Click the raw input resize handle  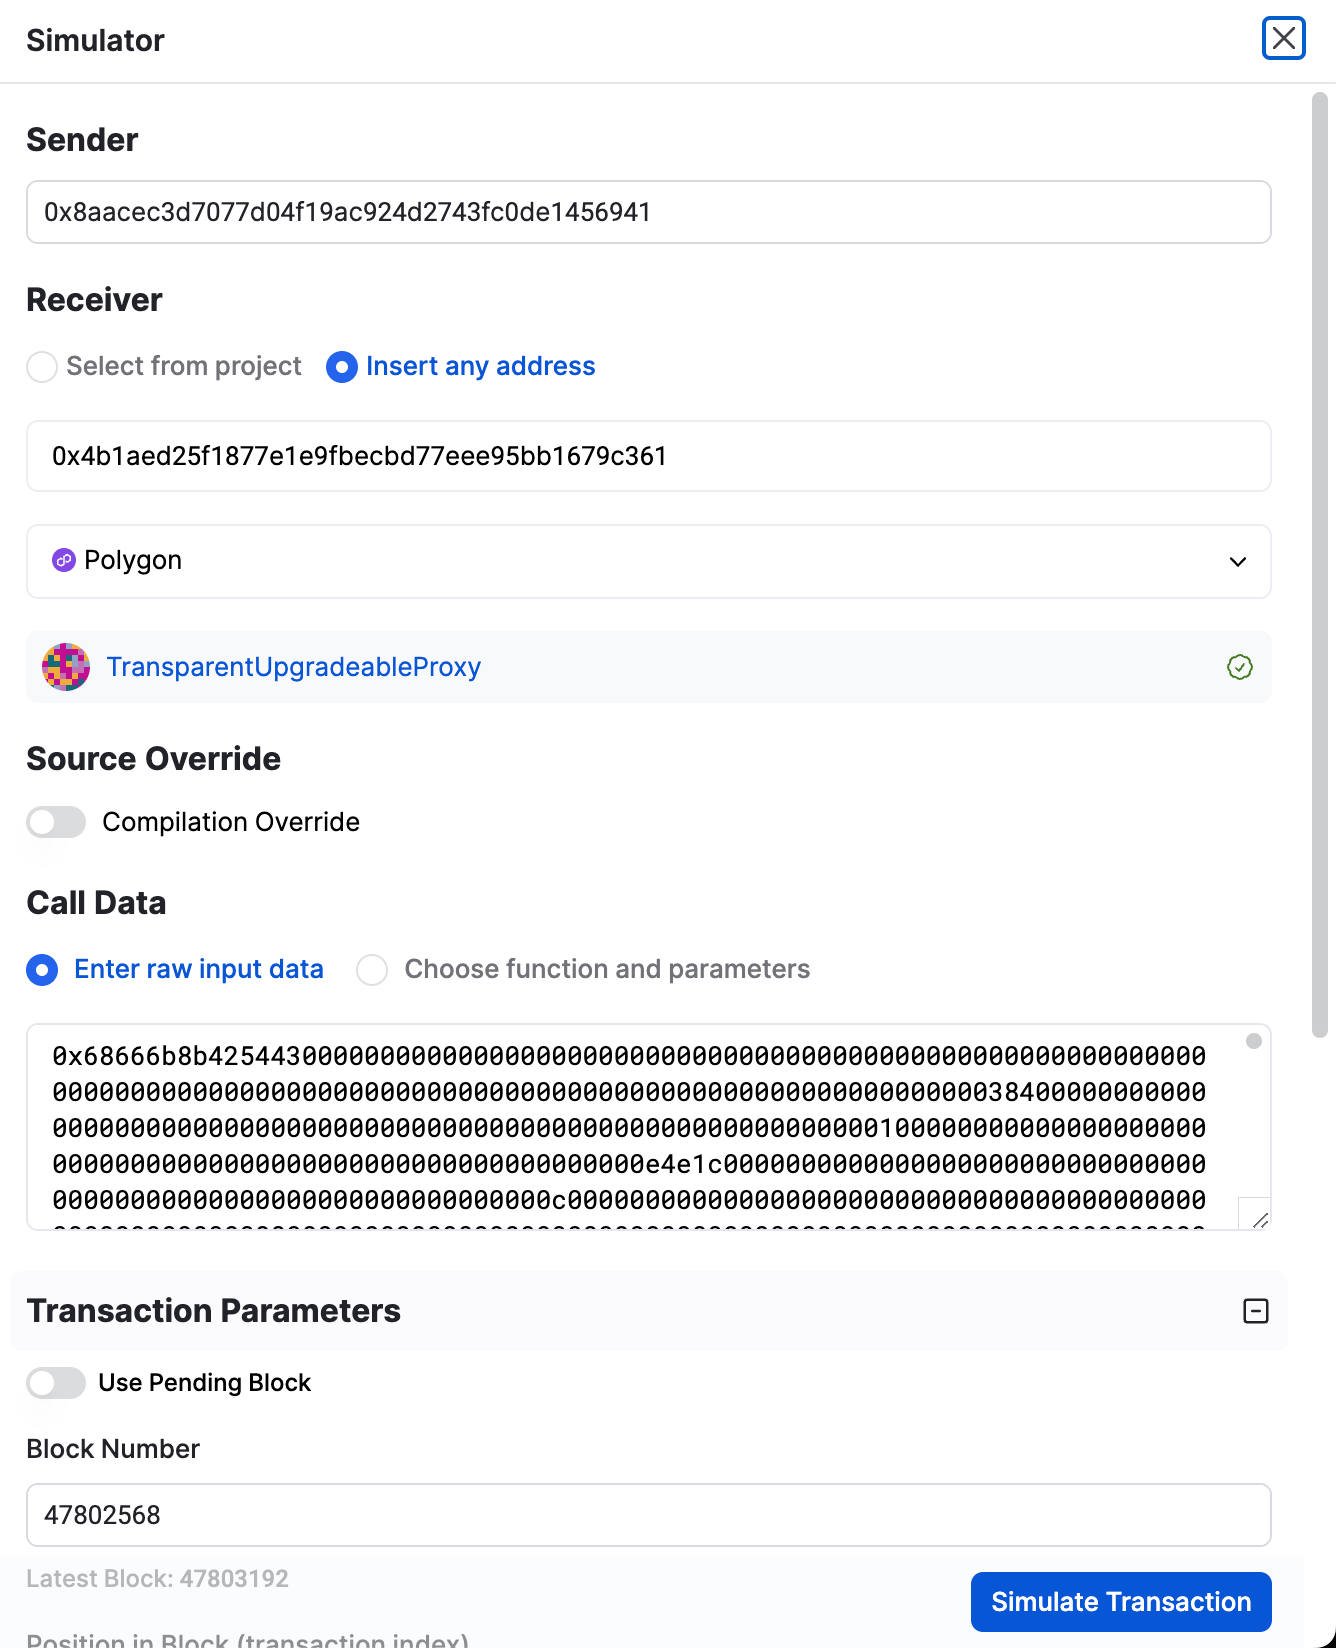1259,1218
